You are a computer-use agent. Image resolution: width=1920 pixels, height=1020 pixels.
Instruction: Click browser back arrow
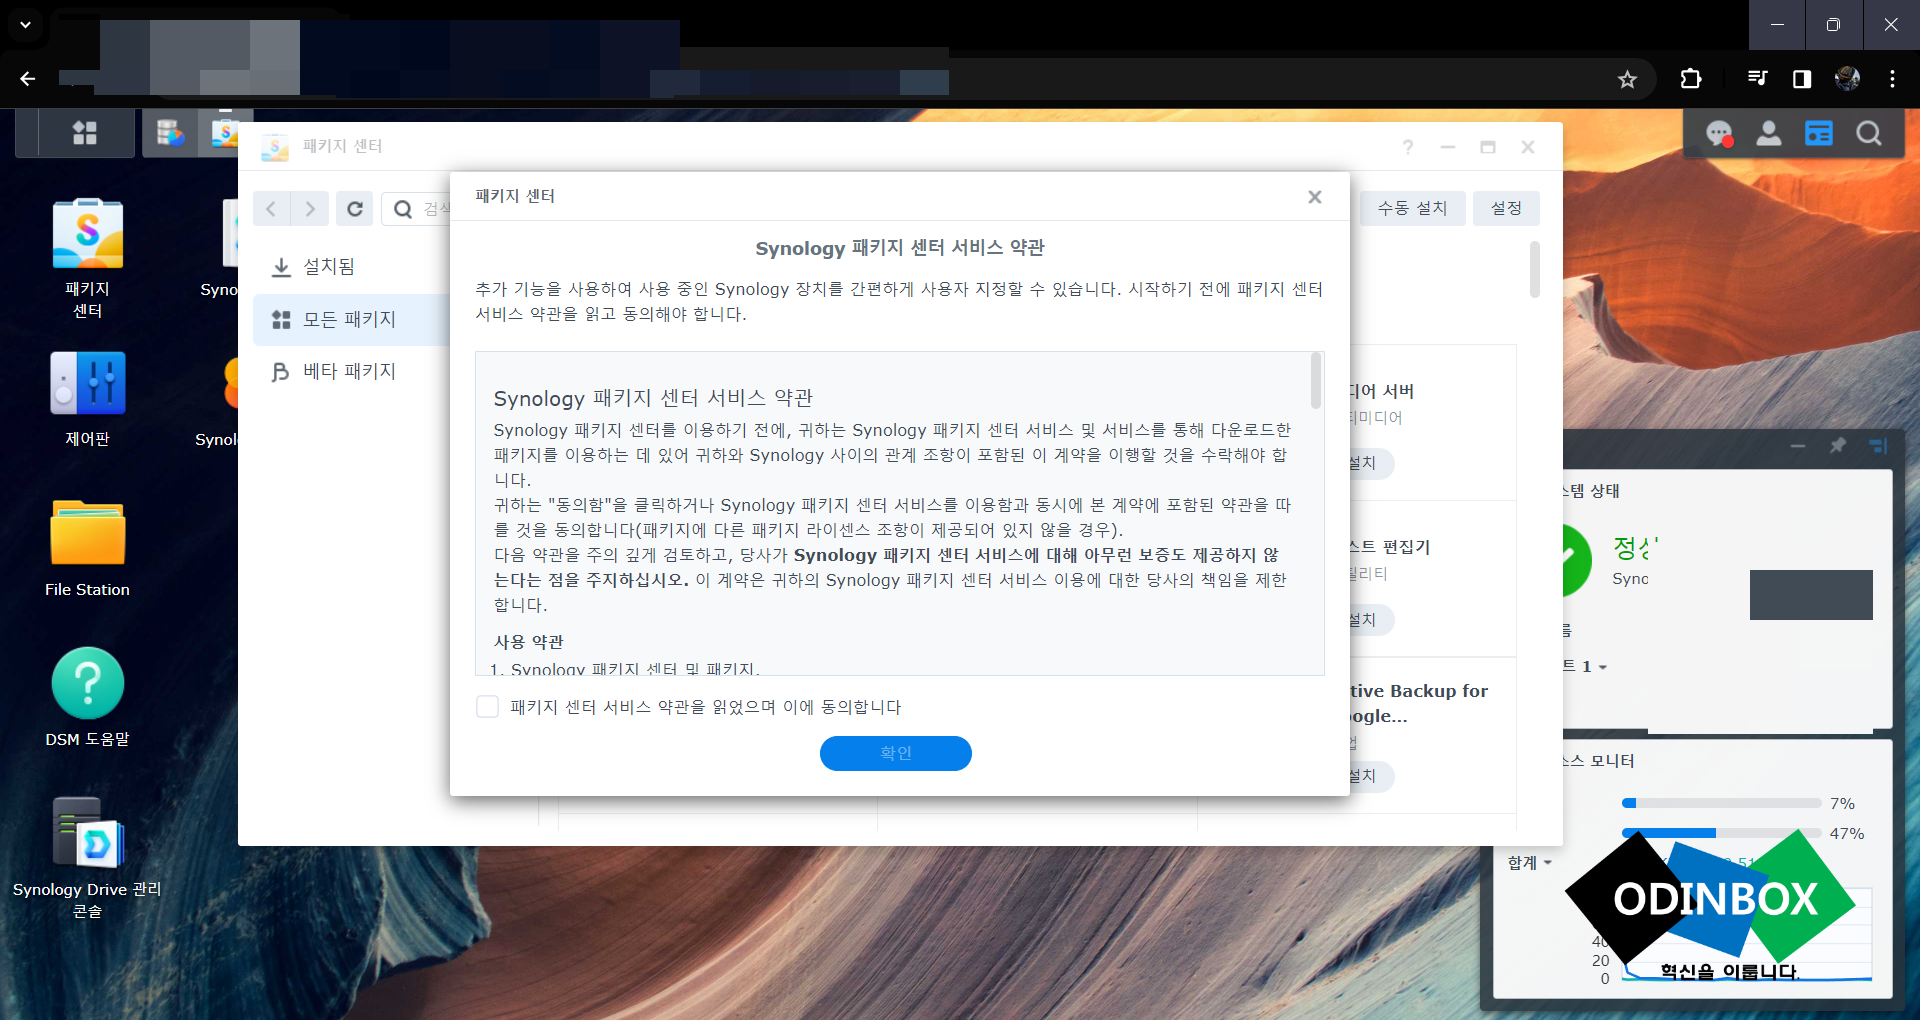coord(28,79)
